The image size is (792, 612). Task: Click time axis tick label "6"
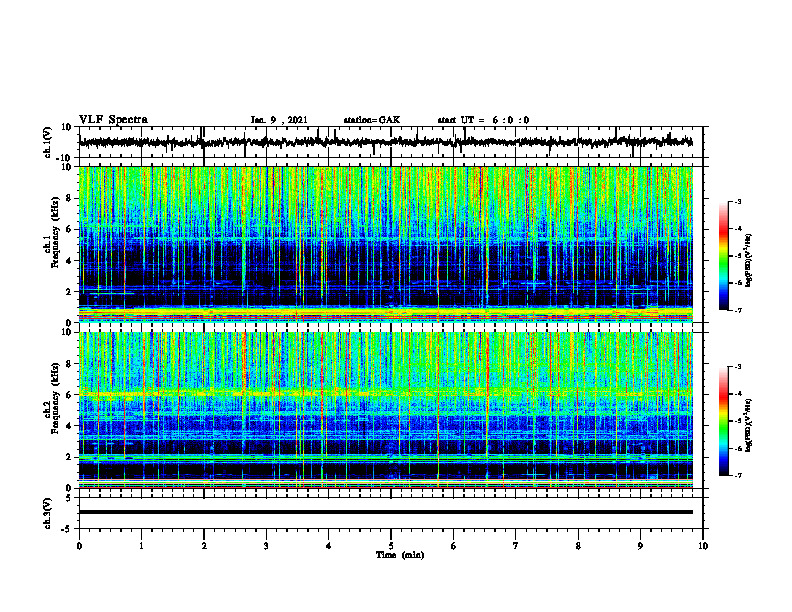[454, 546]
